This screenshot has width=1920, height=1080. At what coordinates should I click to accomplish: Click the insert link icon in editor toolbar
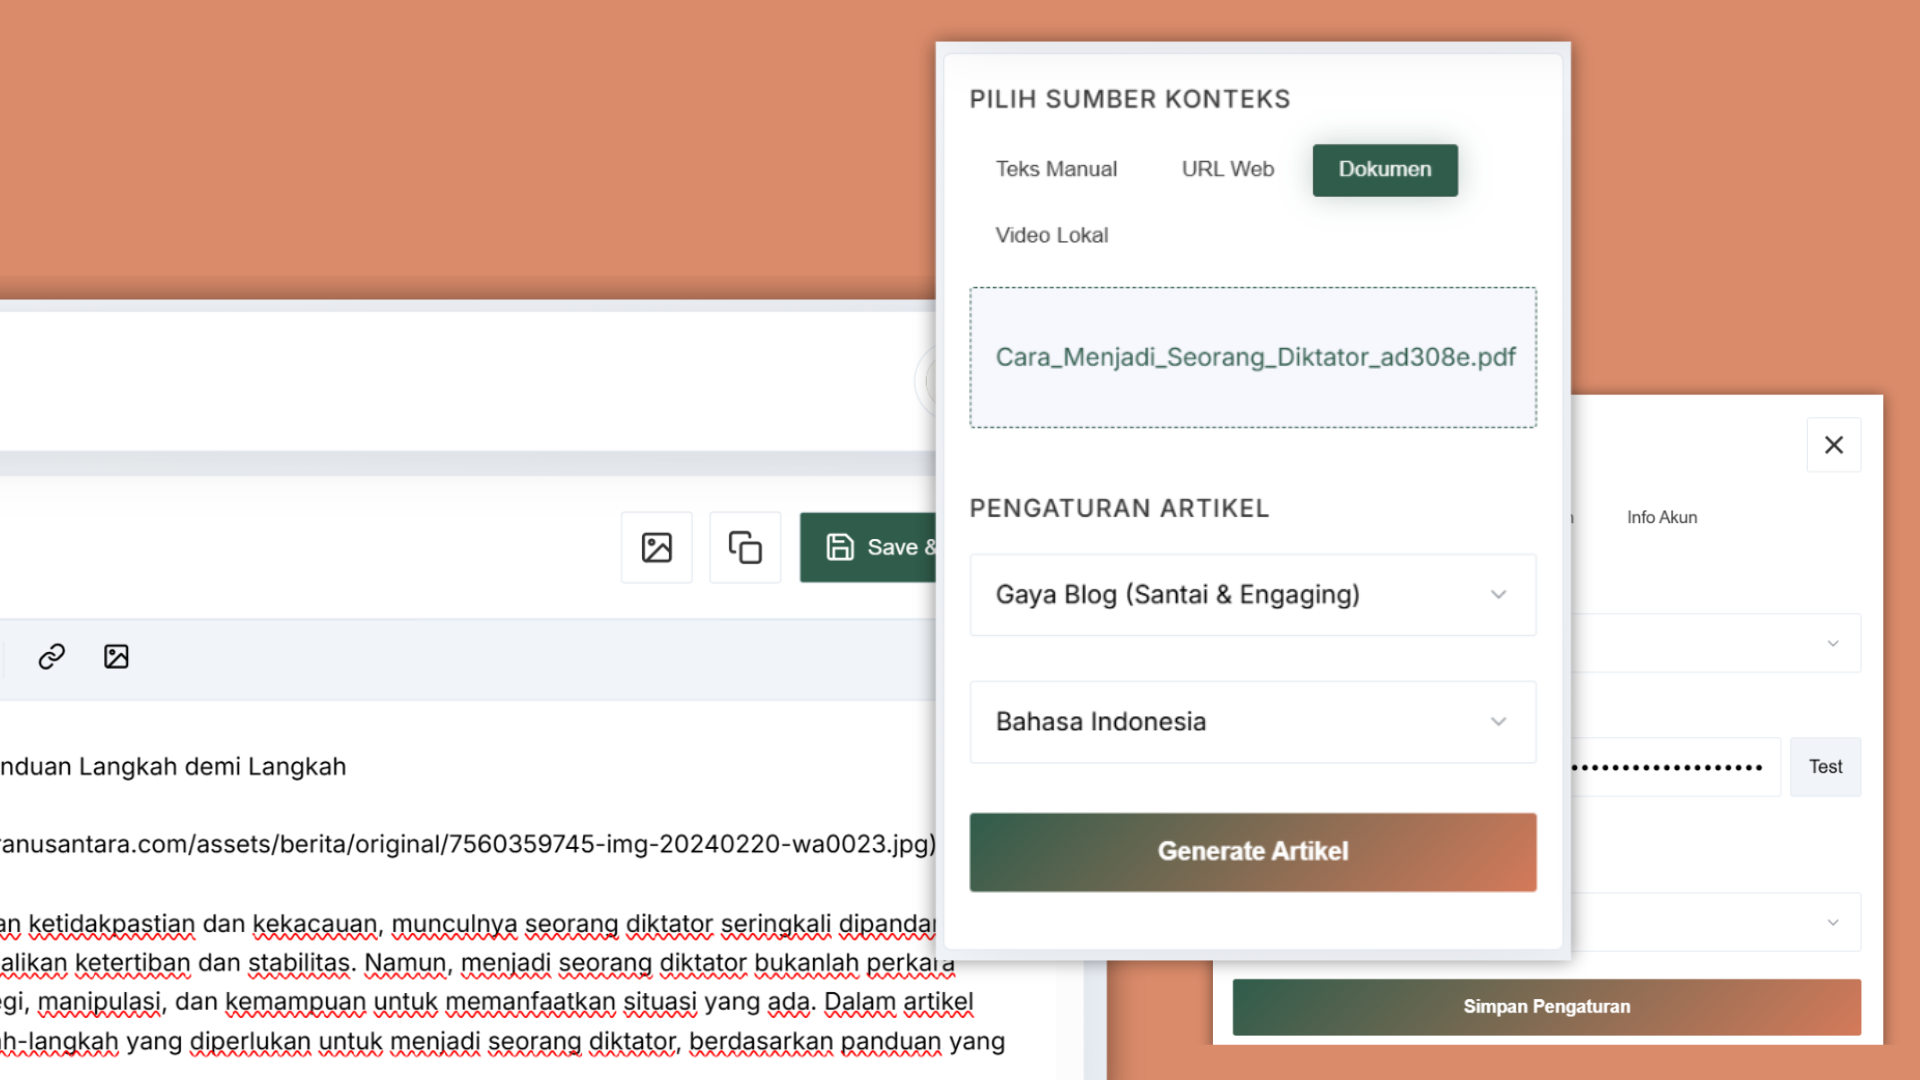click(x=52, y=656)
